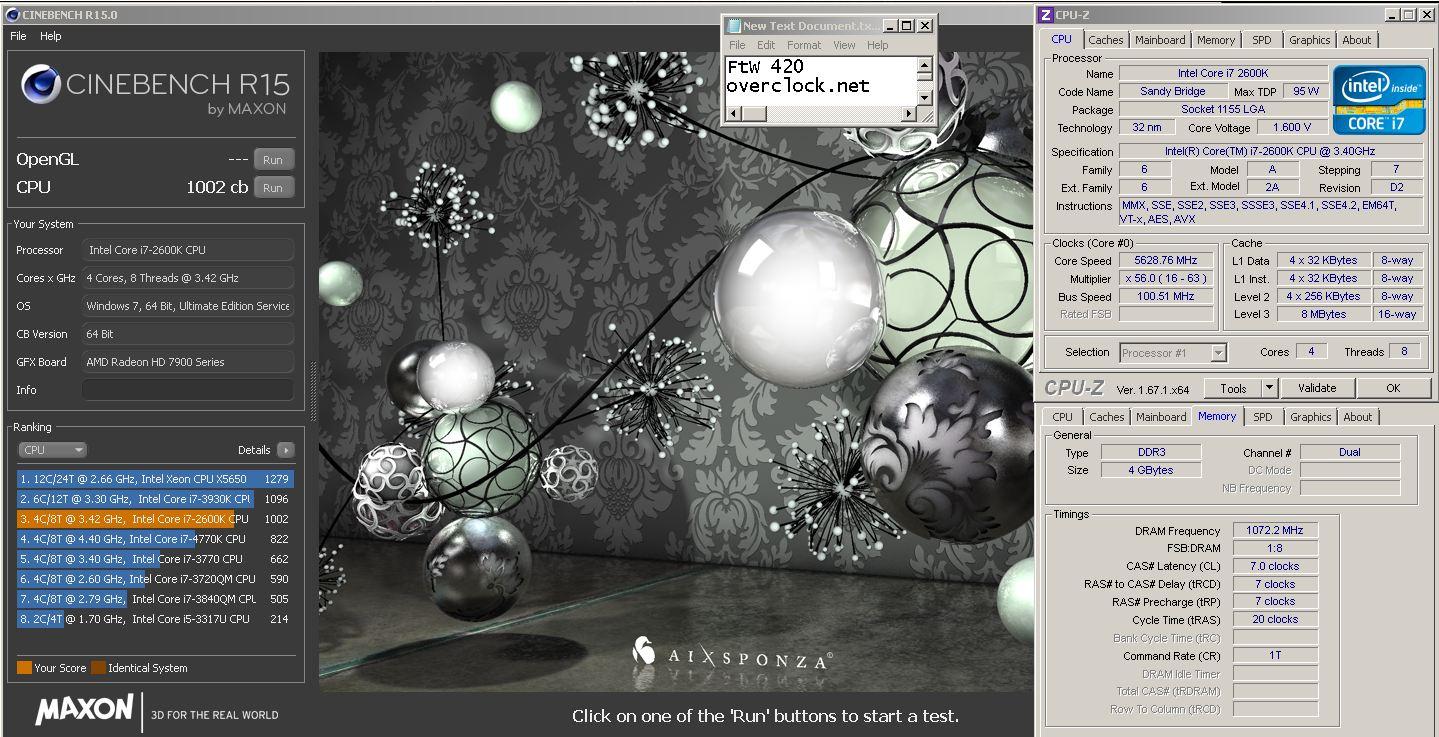1439x737 pixels.
Task: Open the Tools dropdown arrow in CPU-Z
Action: [1269, 388]
